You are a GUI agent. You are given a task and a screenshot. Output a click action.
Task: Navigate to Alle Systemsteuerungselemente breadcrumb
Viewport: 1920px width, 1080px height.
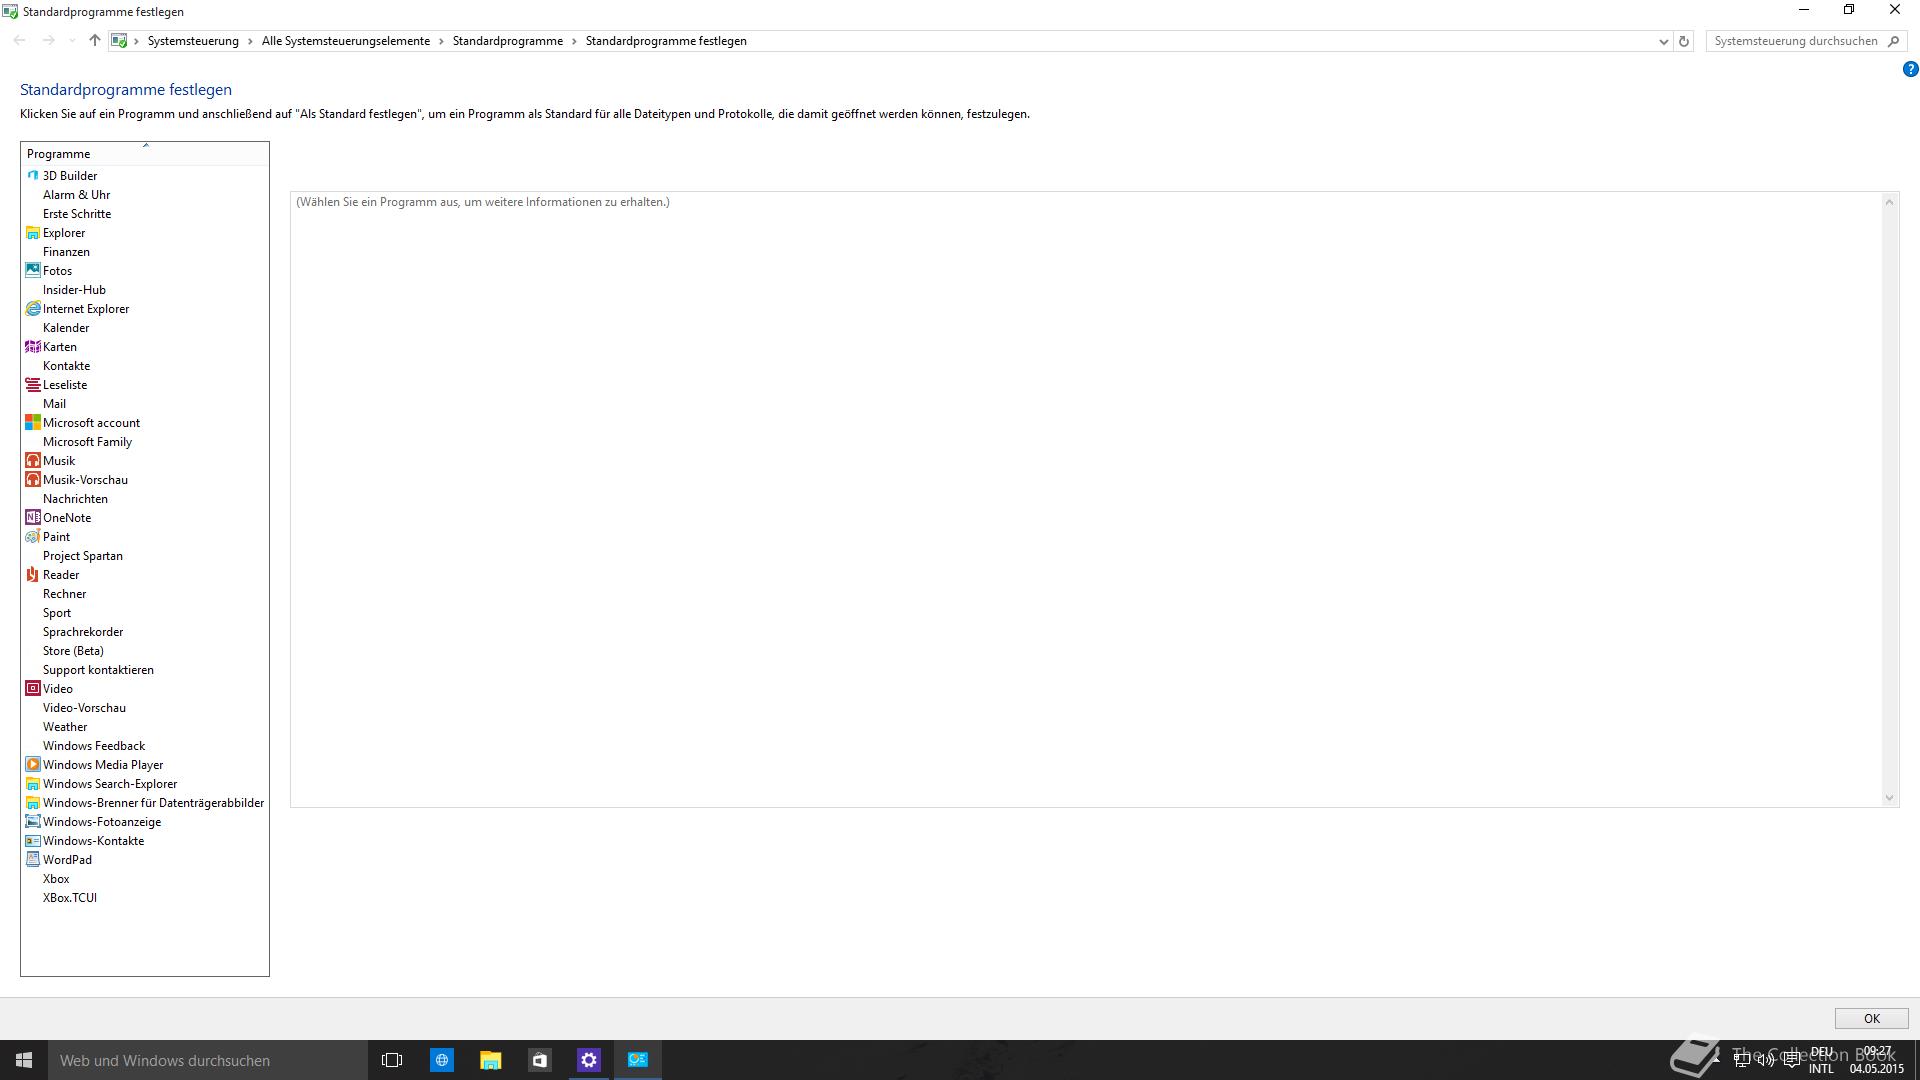point(345,41)
